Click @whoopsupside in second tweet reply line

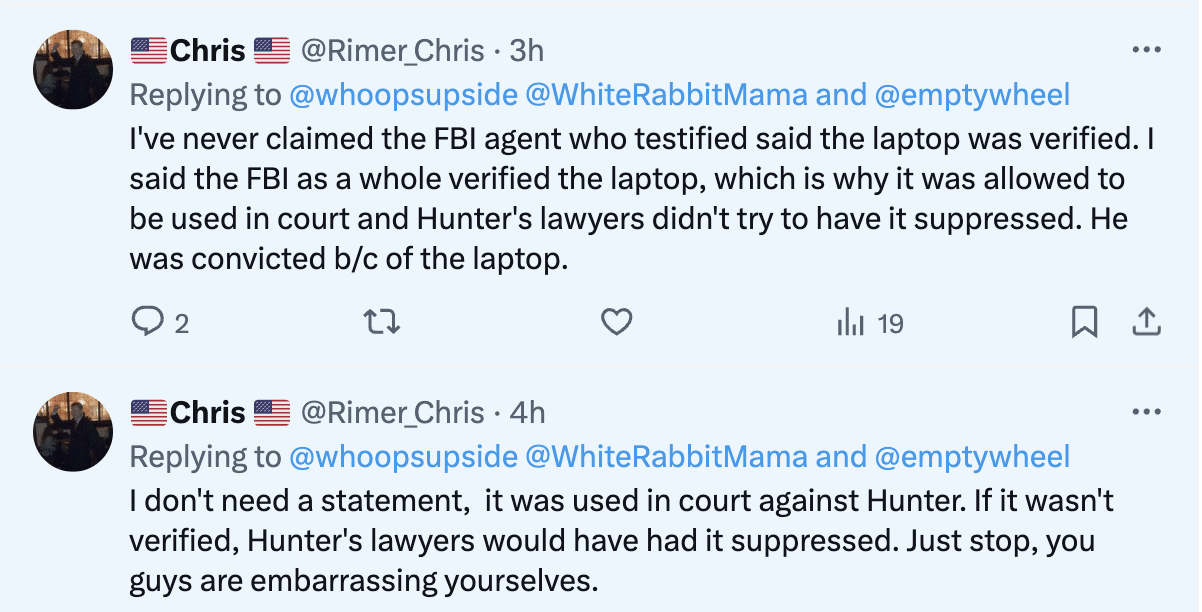402,457
